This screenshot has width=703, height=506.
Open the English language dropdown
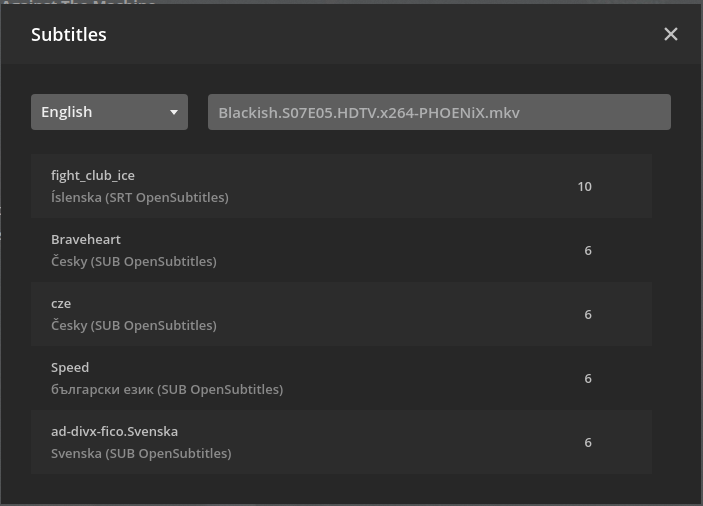[108, 112]
